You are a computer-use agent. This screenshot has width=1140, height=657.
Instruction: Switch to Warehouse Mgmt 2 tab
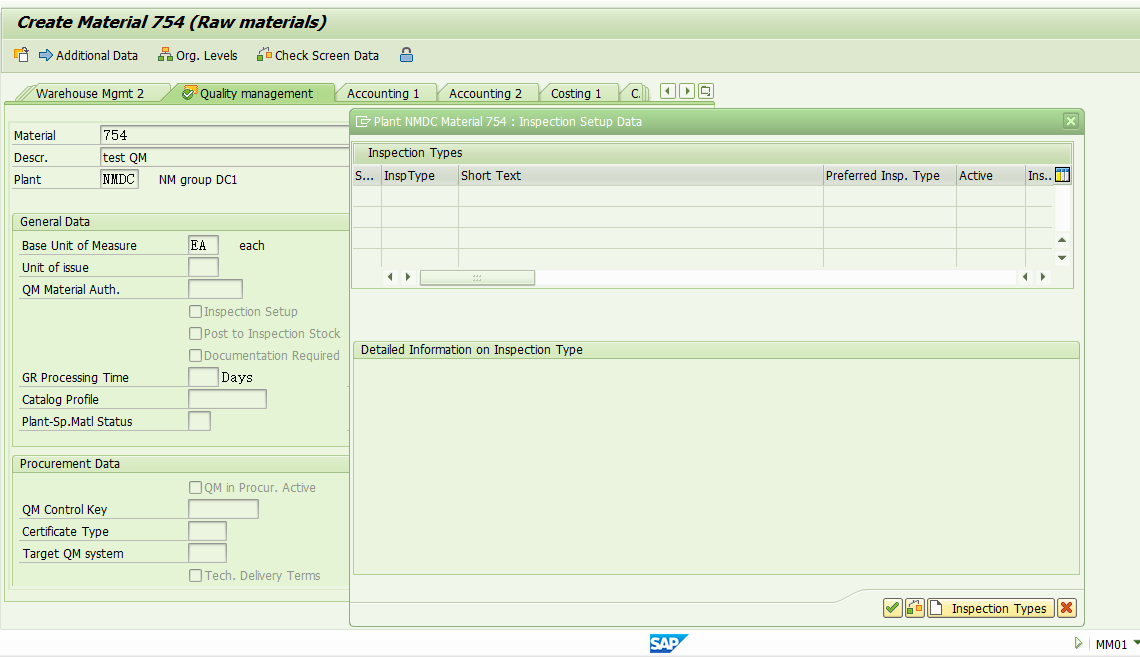point(89,94)
